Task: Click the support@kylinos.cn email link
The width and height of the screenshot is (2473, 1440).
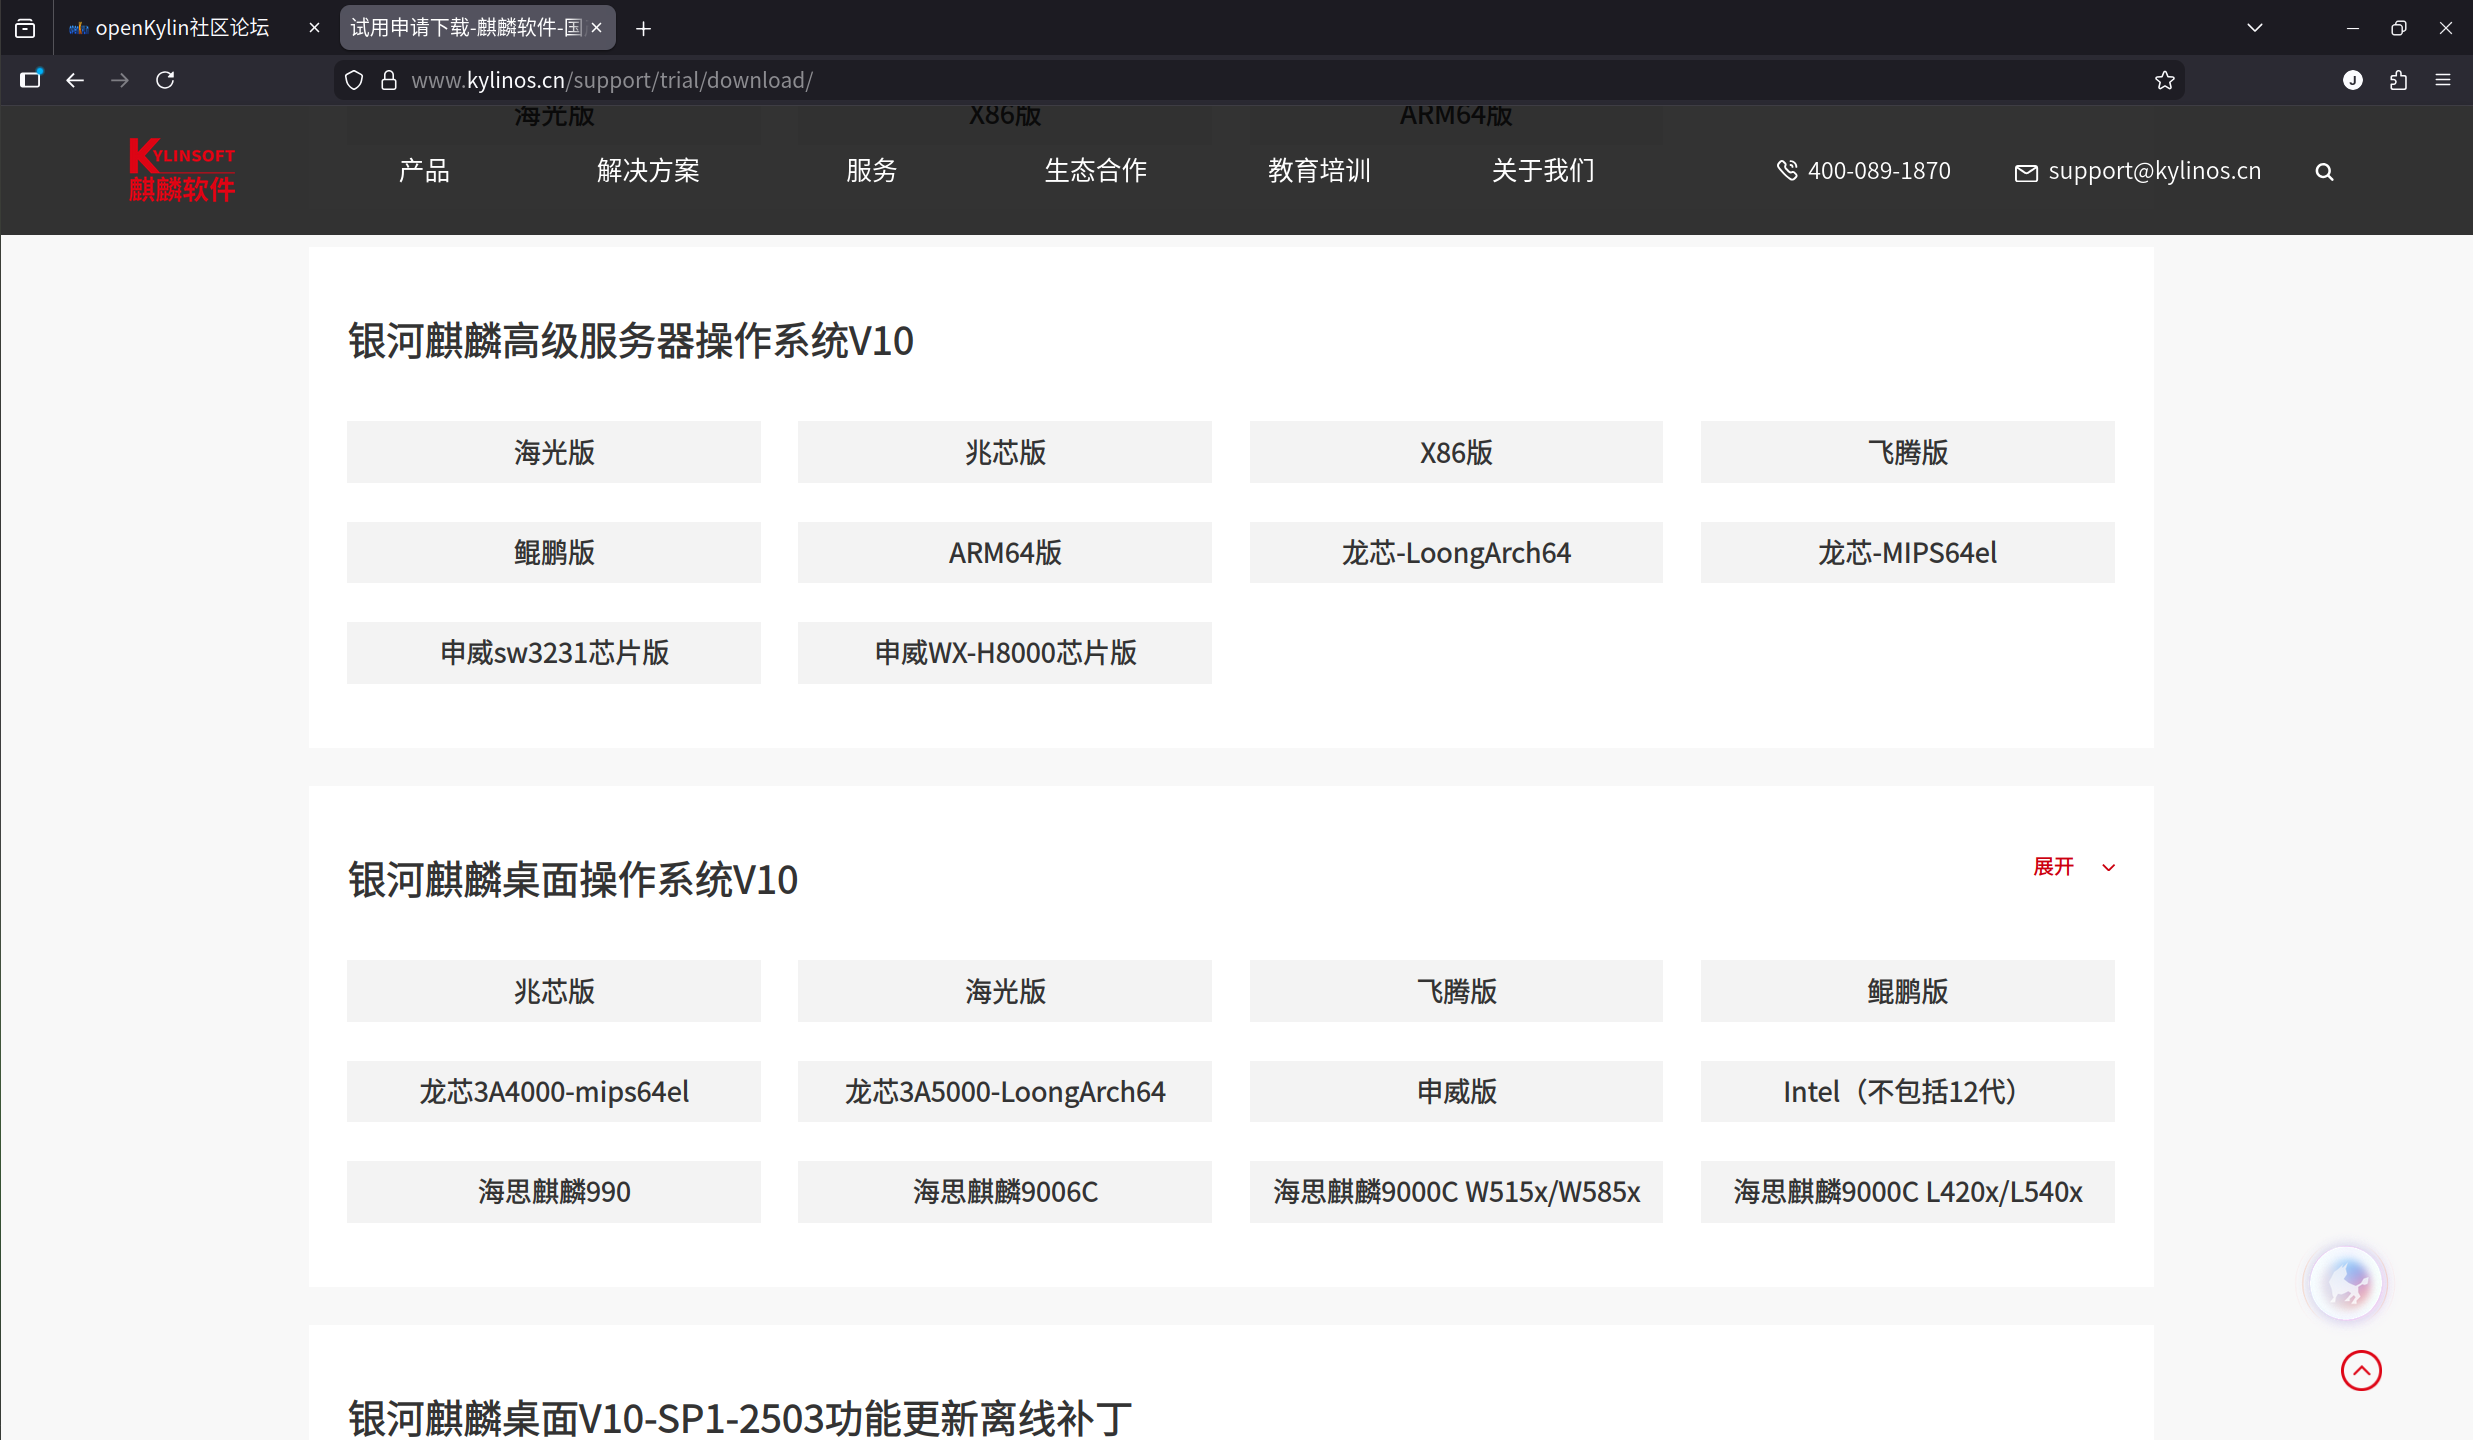Action: [2153, 171]
